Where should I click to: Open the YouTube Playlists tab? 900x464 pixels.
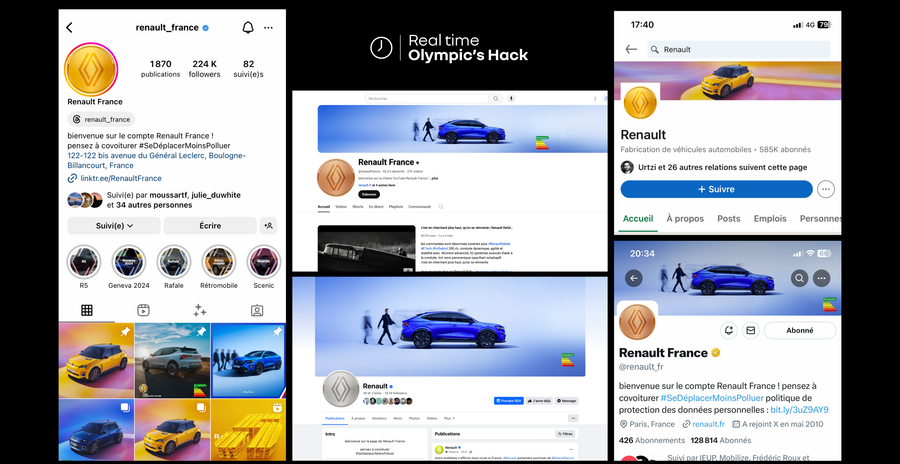[x=395, y=207]
